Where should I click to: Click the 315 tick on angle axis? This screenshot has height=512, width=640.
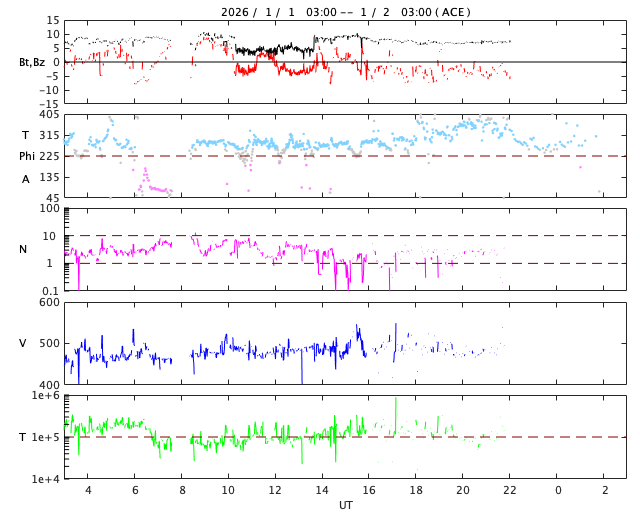pos(48,135)
